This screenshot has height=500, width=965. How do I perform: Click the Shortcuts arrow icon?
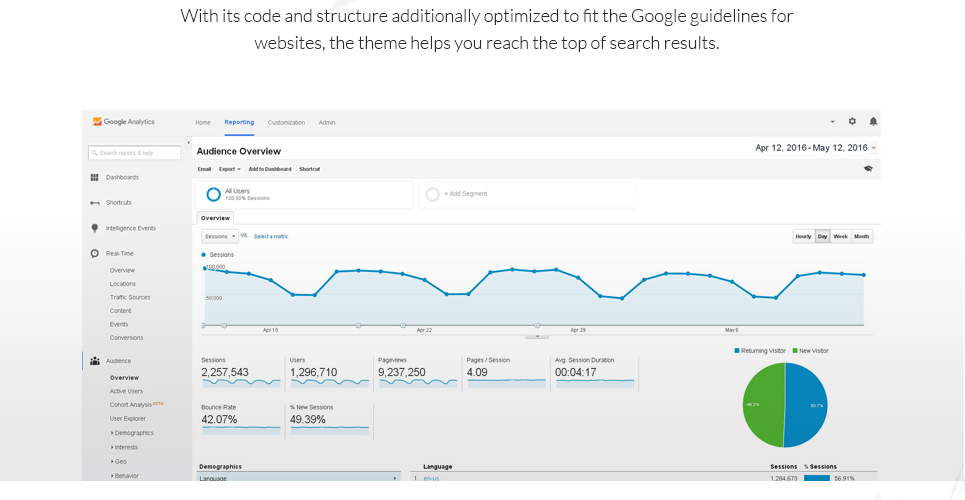pos(94,203)
